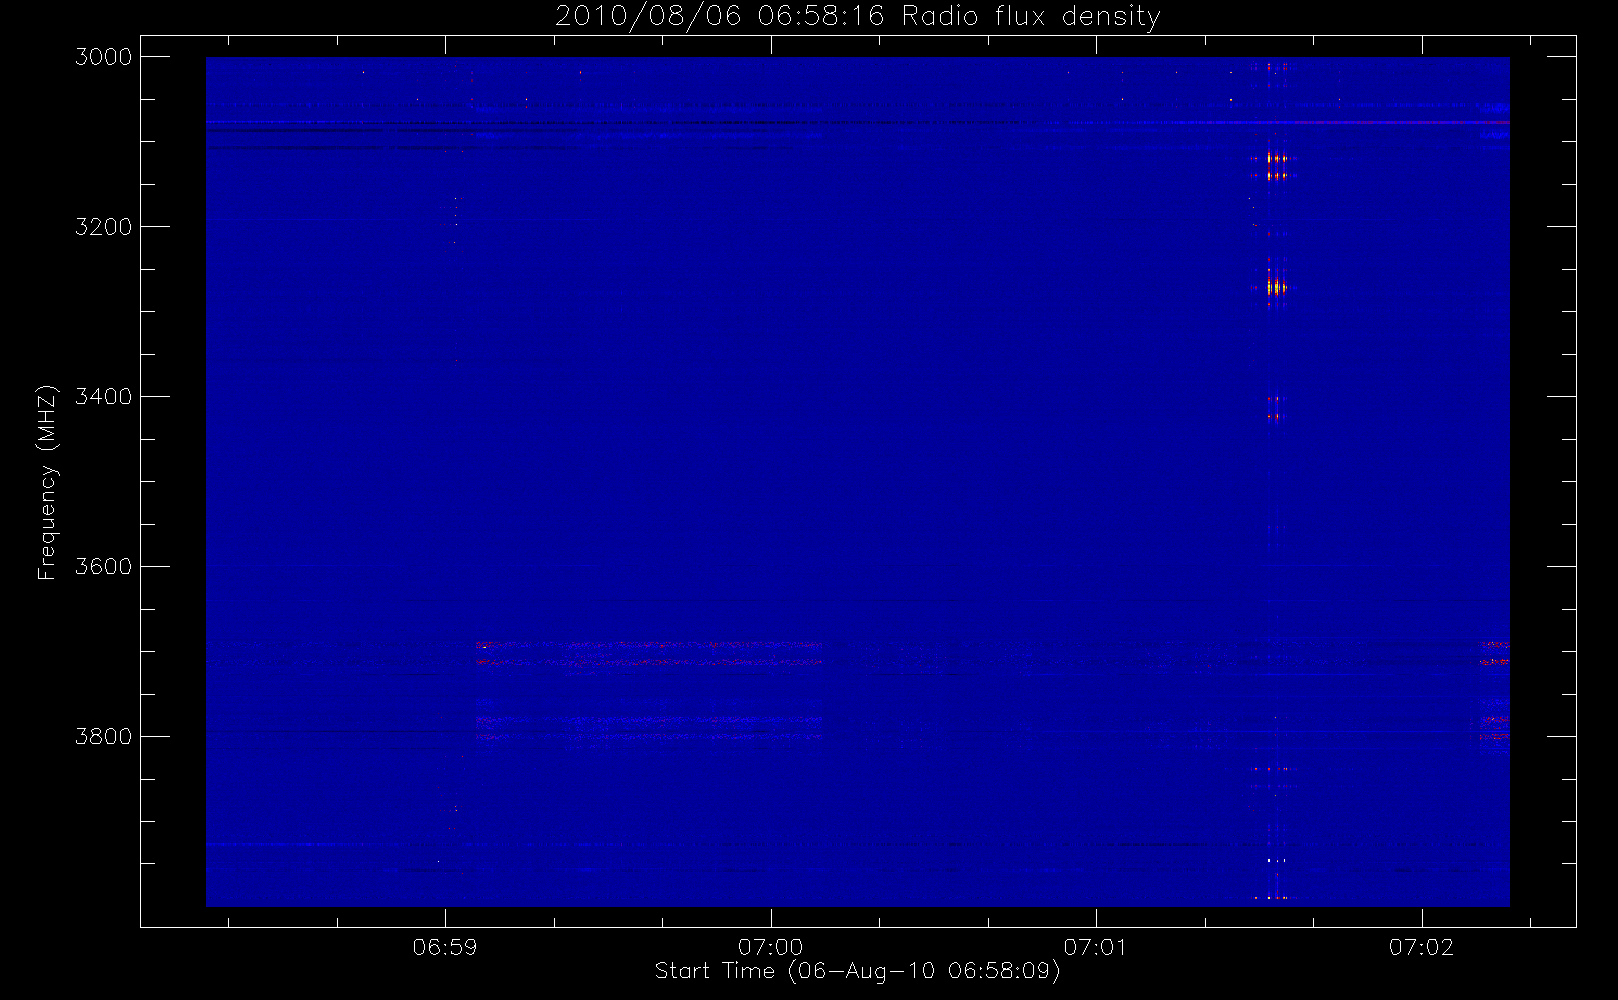
Task: Click the 'Frequency (MHZ)' axis label
Action: coord(46,482)
